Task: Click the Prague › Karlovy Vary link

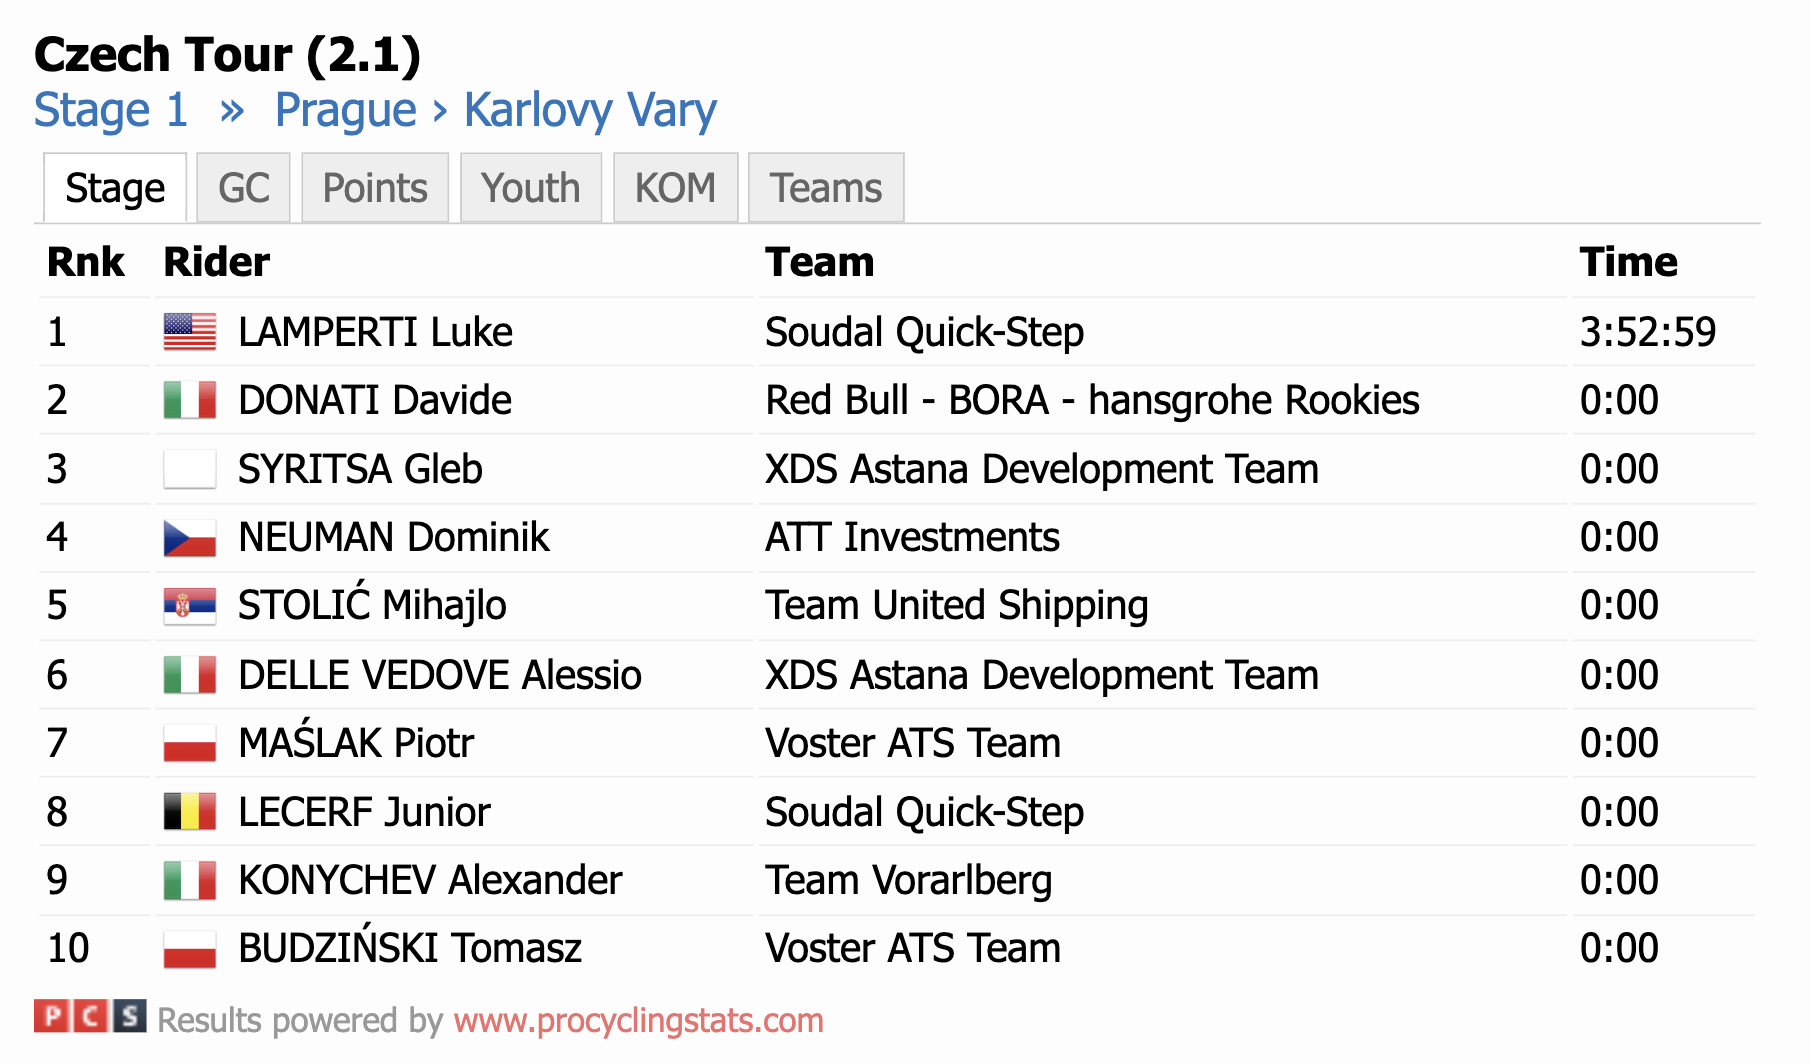Action: pyautogui.click(x=496, y=110)
